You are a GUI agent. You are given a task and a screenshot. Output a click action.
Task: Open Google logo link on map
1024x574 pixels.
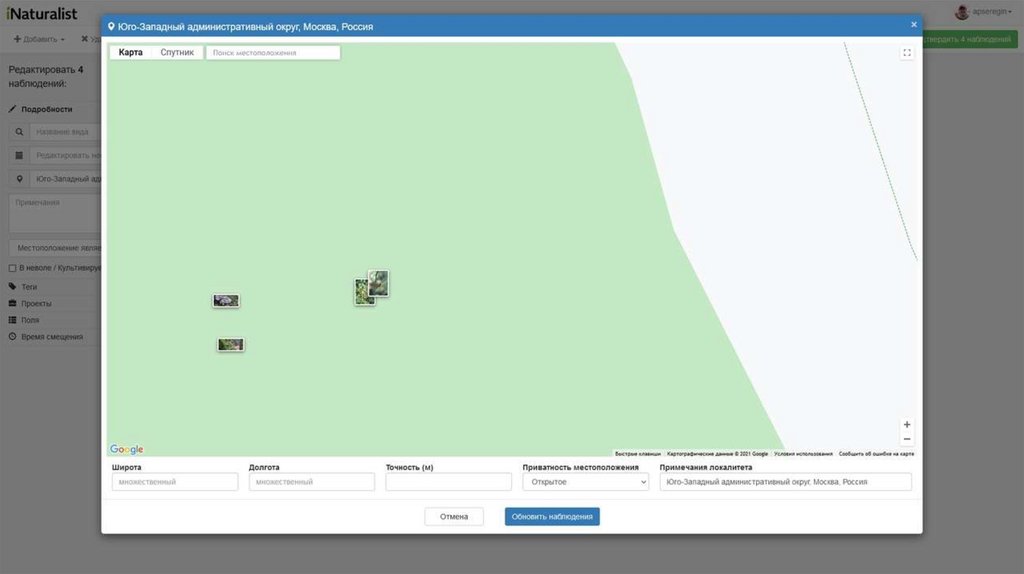(x=127, y=449)
